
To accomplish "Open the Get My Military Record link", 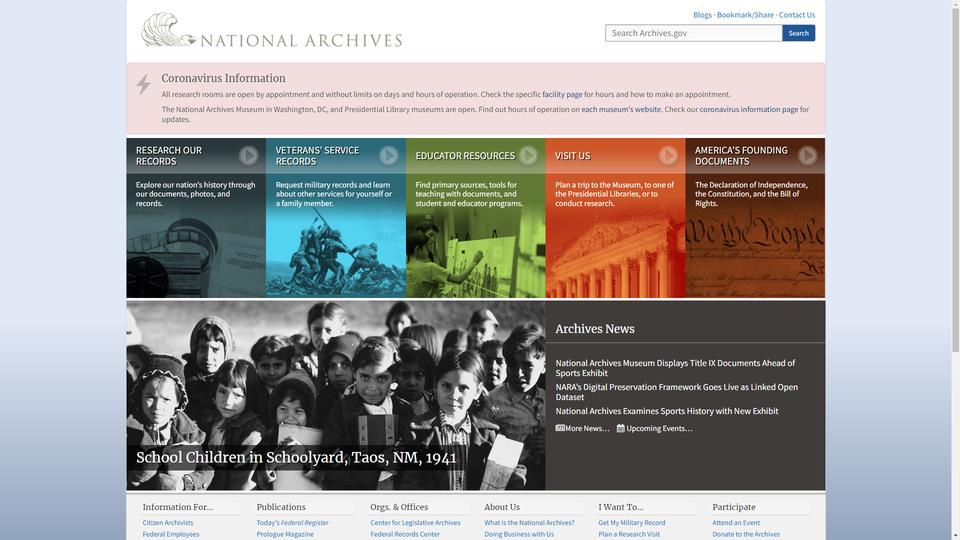I will 631,522.
